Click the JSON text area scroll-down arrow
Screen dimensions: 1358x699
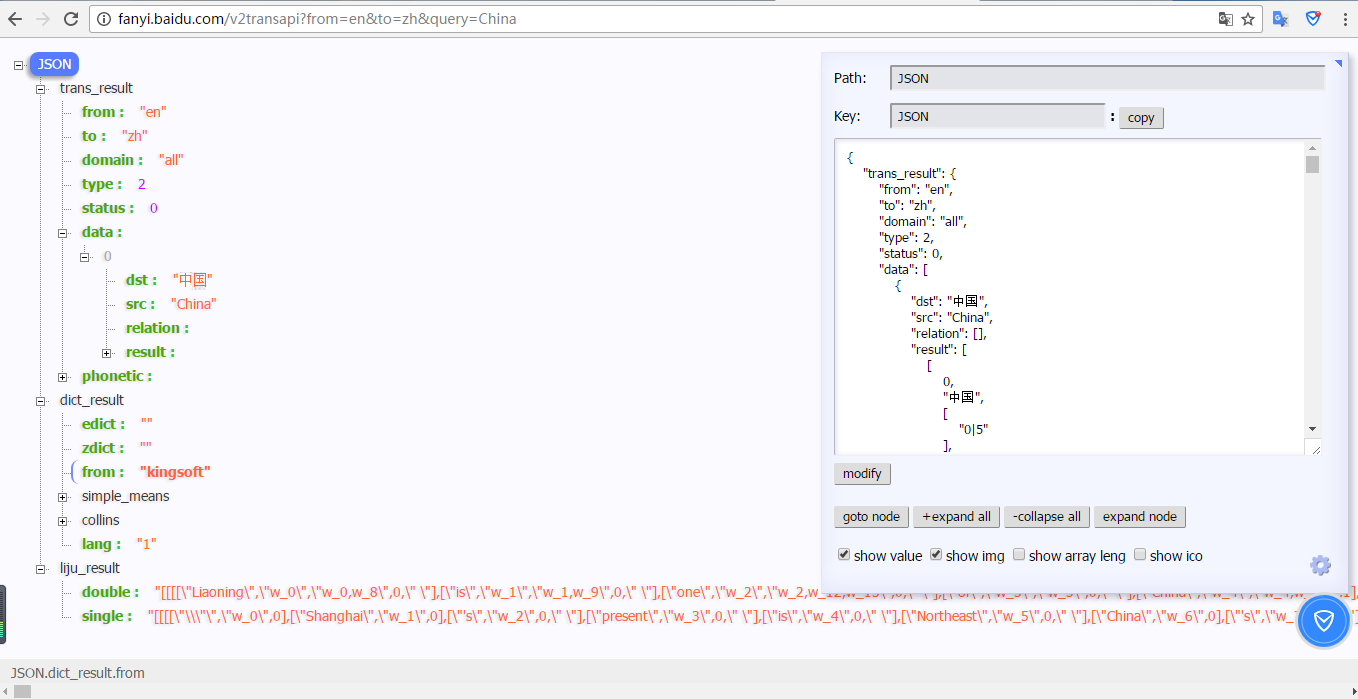click(x=1312, y=428)
